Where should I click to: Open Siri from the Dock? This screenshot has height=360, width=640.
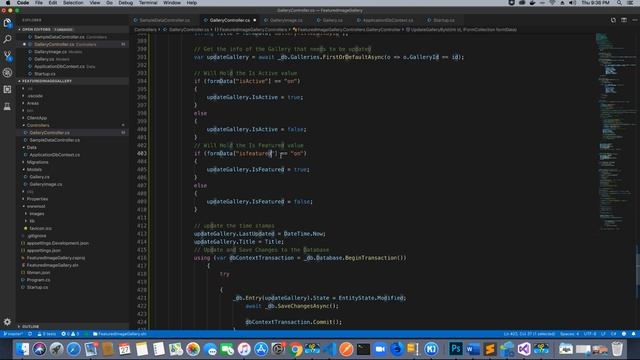click(x=40, y=349)
